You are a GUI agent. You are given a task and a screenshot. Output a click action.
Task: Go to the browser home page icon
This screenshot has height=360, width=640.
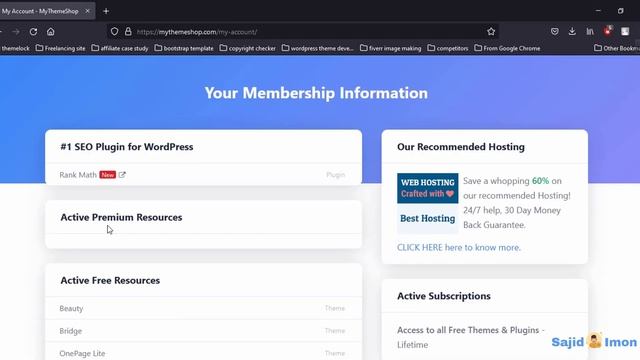(51, 32)
